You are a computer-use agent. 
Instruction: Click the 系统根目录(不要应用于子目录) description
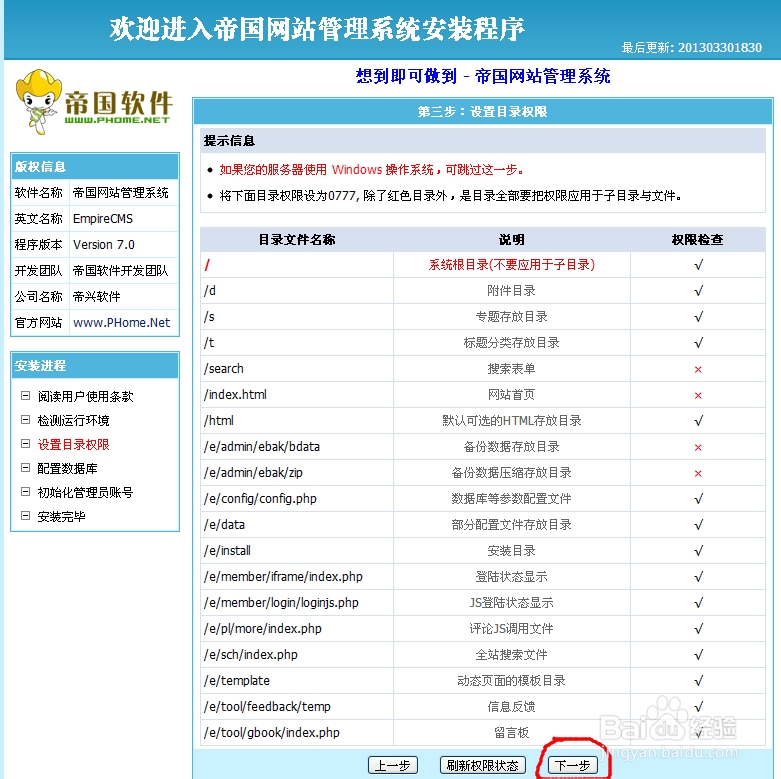click(x=512, y=264)
